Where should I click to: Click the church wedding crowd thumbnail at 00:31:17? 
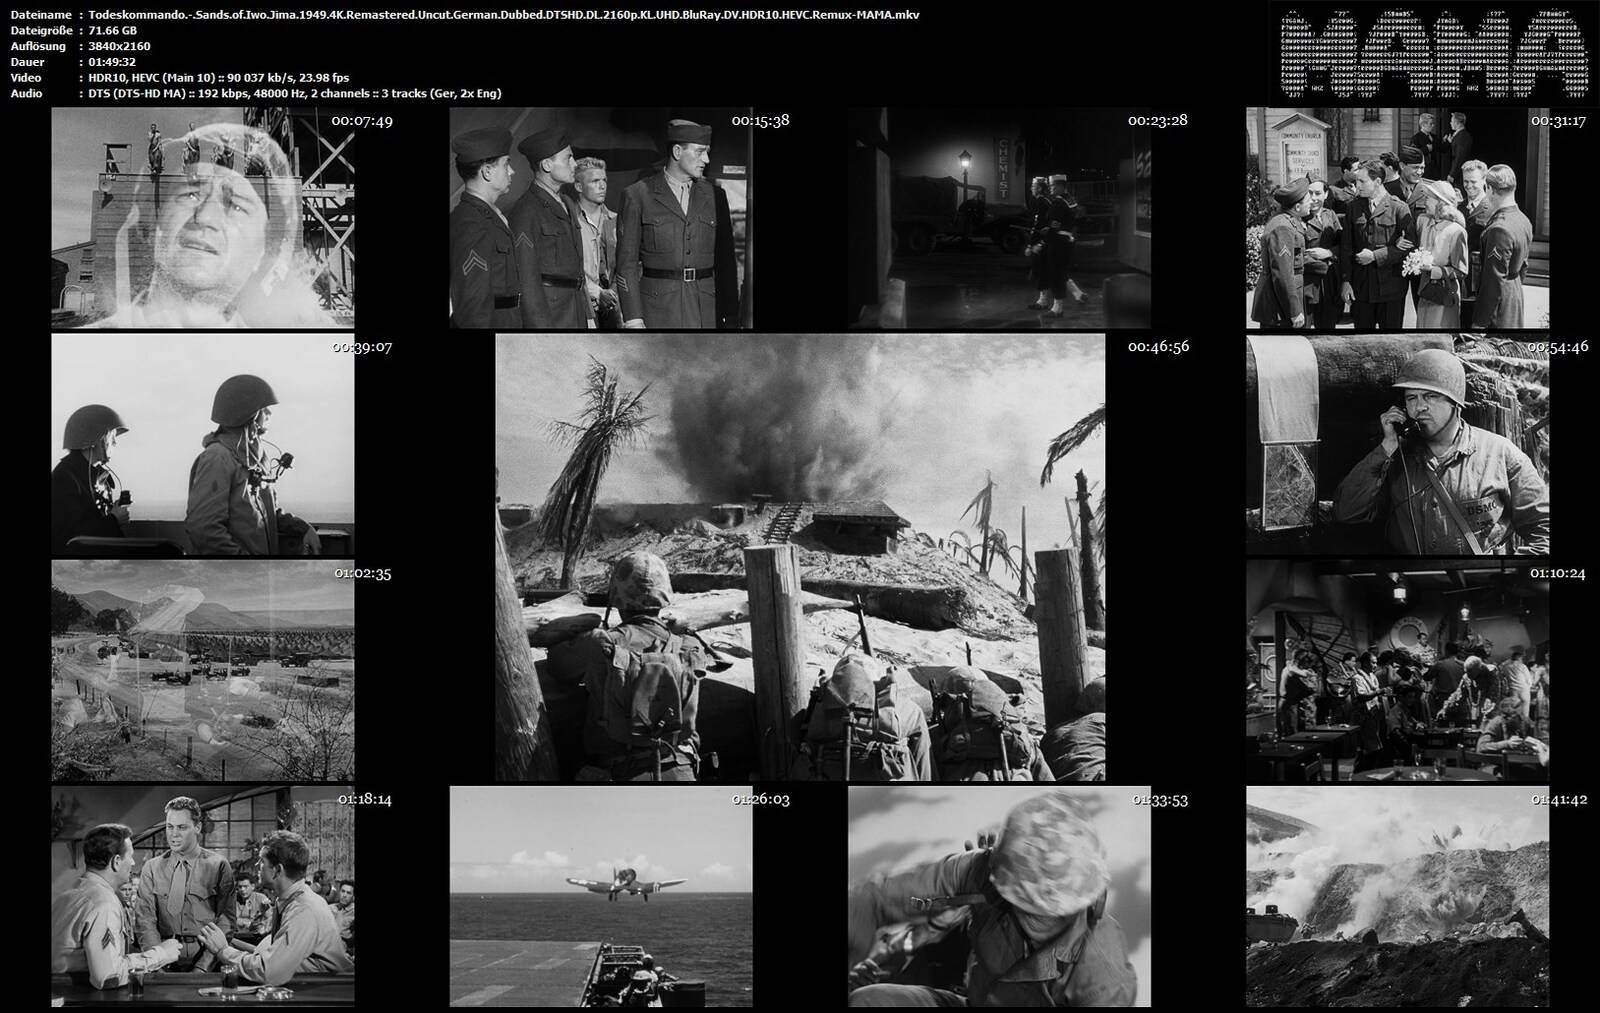pos(1397,218)
